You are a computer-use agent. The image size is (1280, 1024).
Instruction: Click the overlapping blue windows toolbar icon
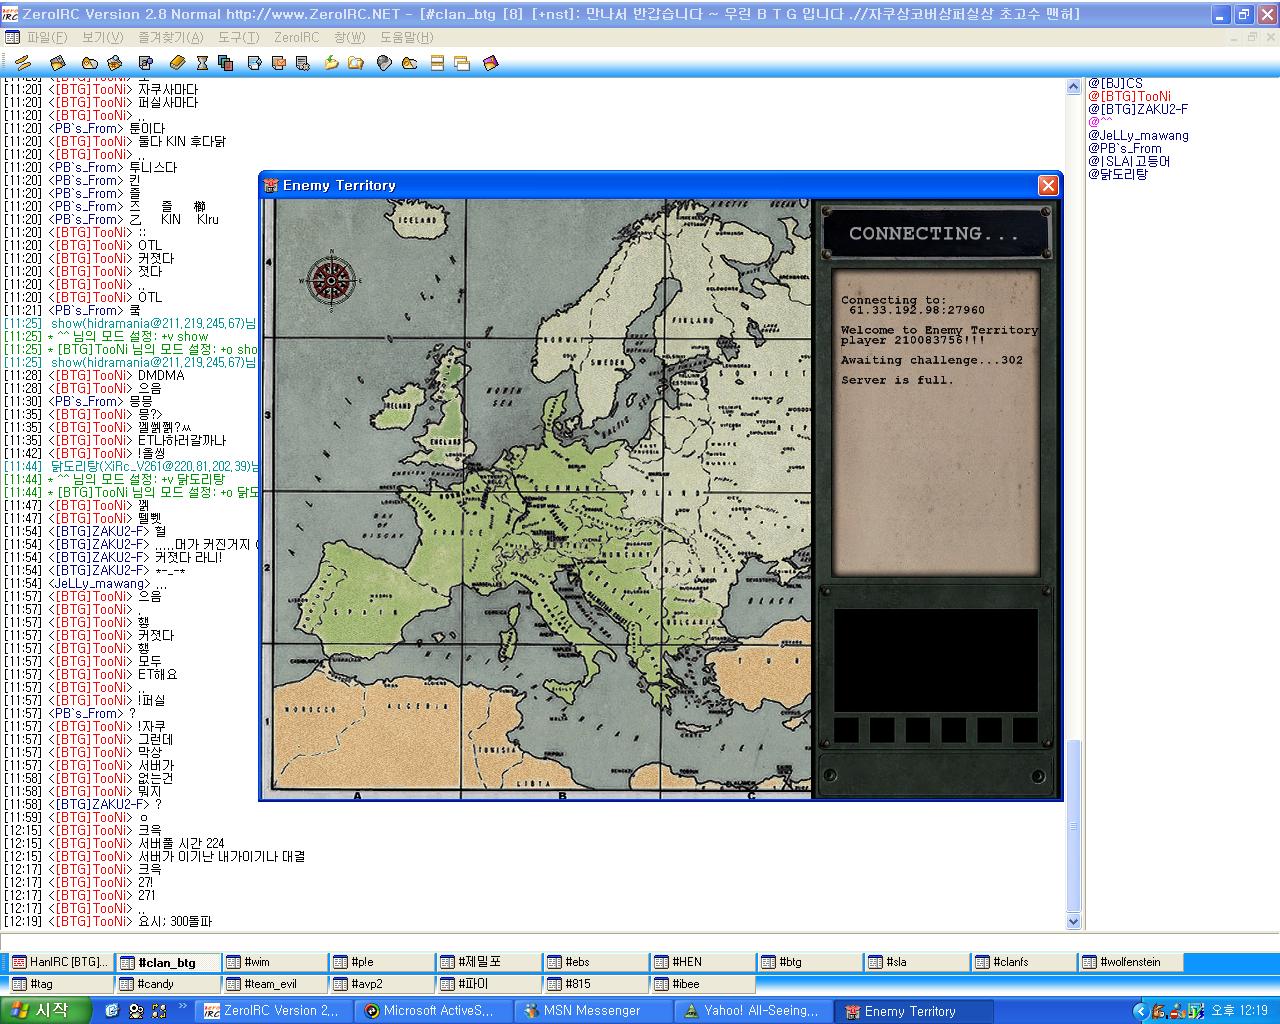(225, 63)
